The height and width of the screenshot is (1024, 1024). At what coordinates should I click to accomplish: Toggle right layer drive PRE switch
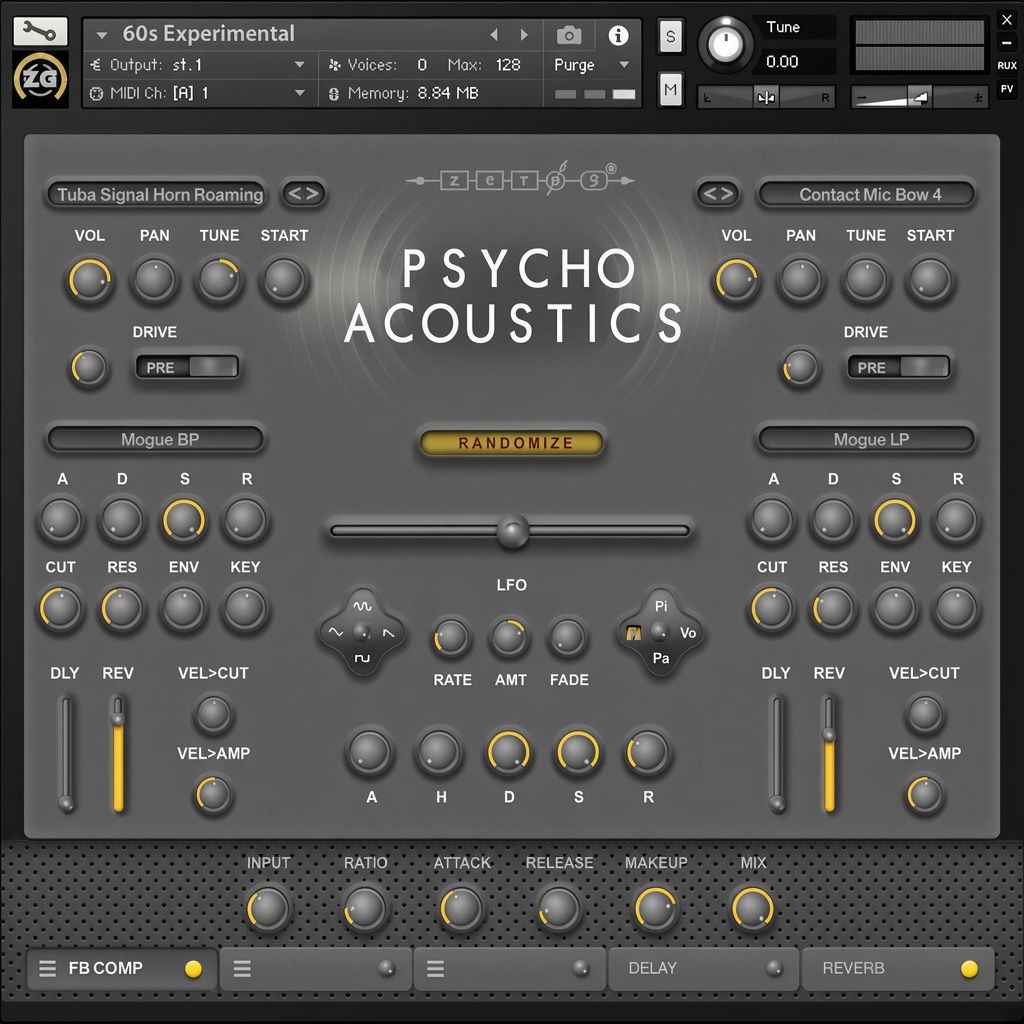click(898, 367)
